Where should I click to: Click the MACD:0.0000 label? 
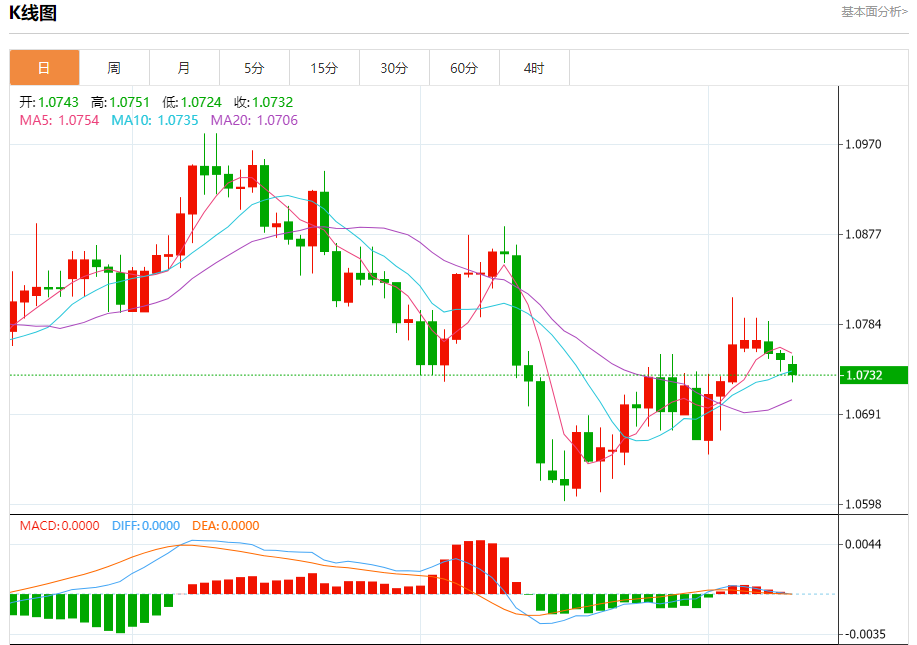60,526
